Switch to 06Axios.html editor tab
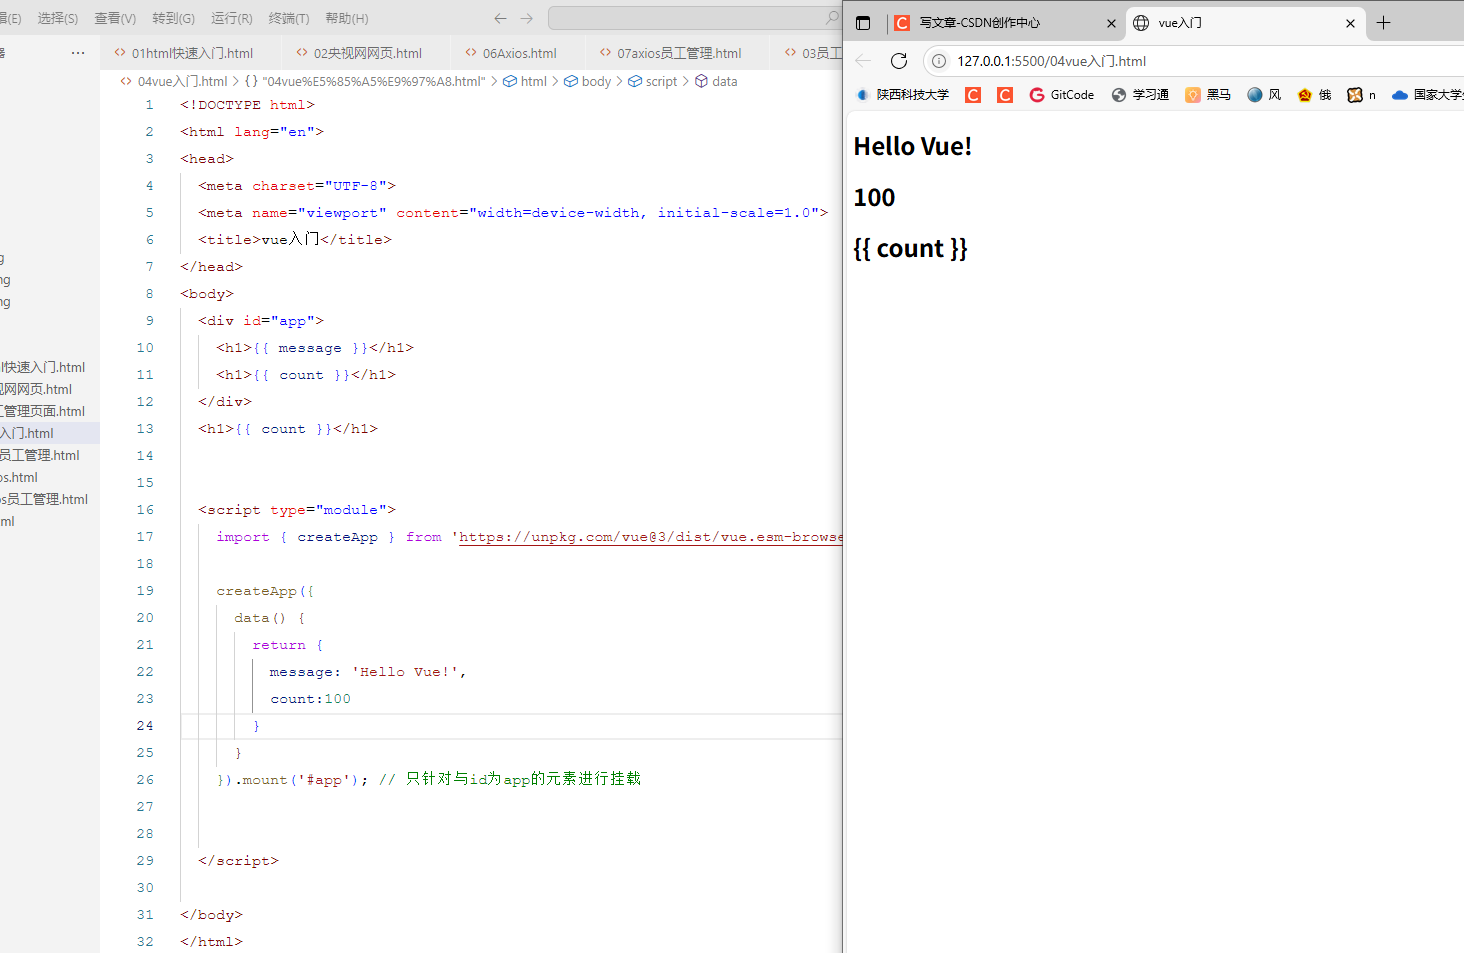This screenshot has width=1464, height=953. point(511,53)
